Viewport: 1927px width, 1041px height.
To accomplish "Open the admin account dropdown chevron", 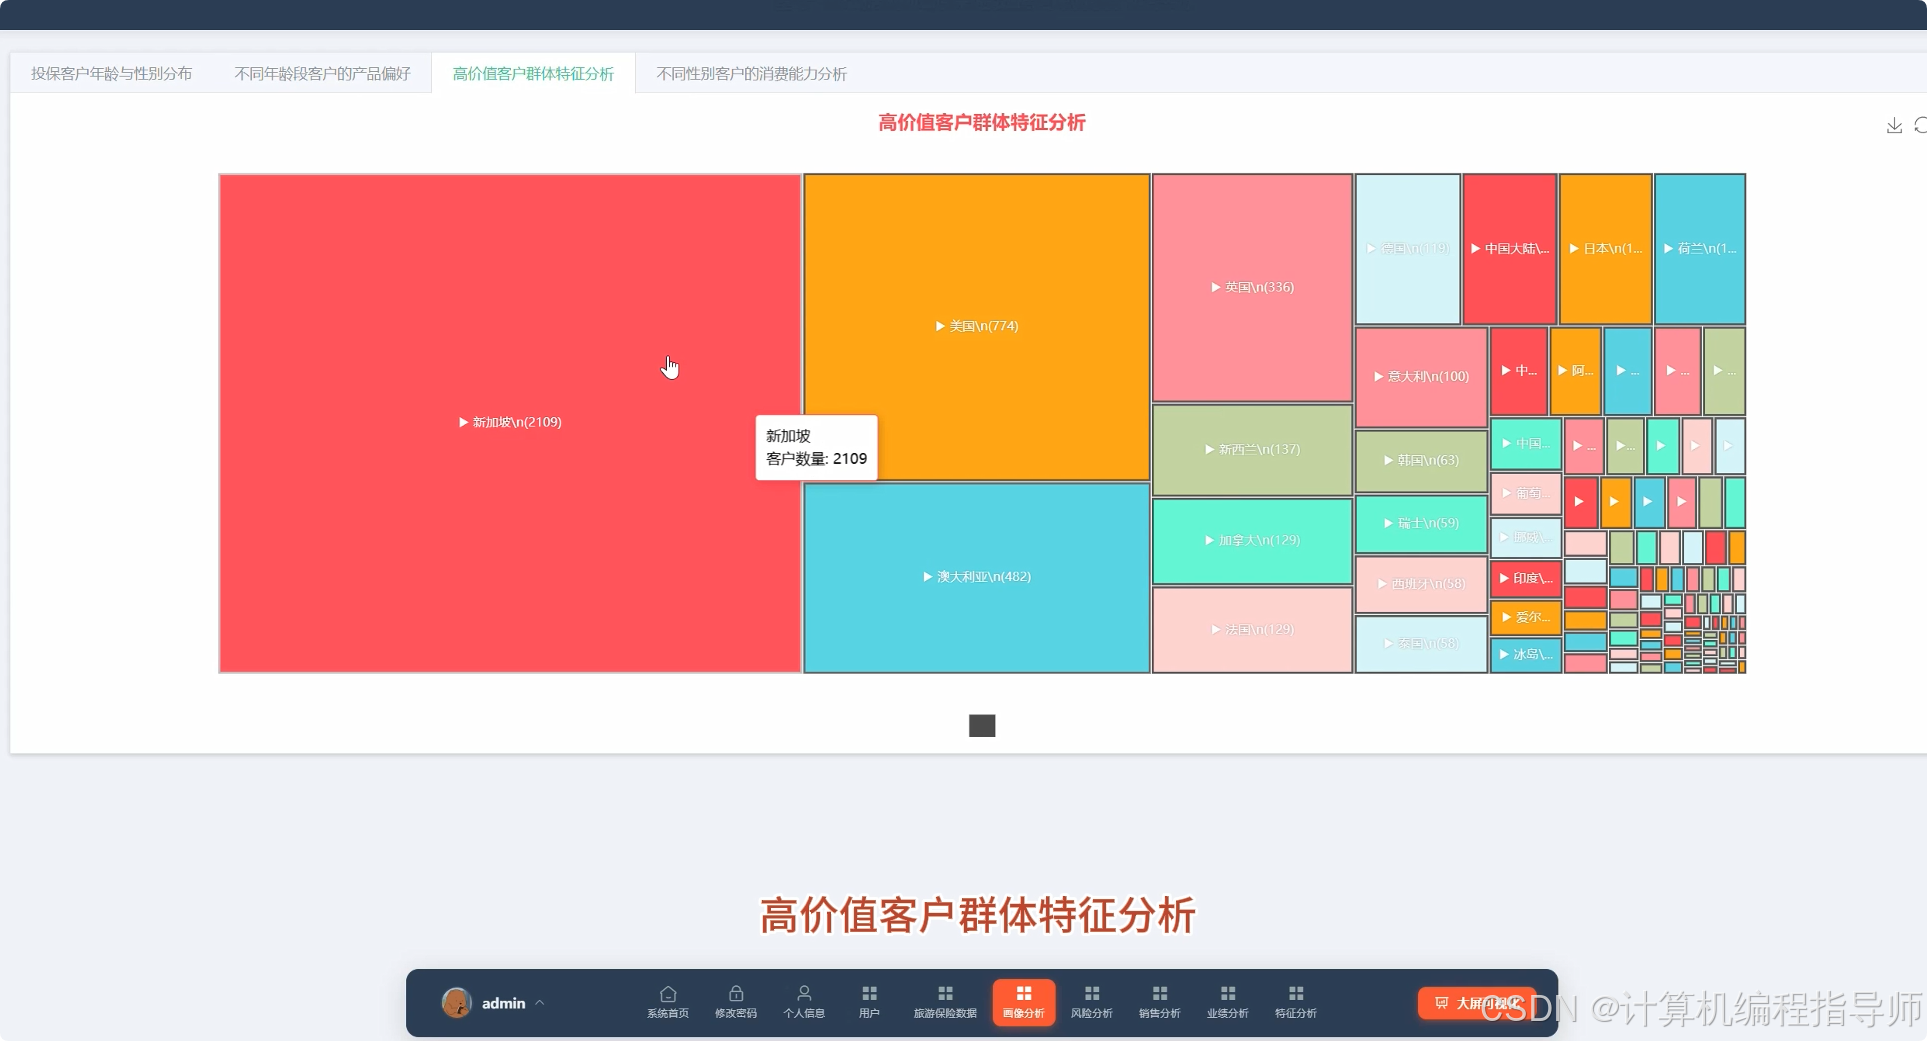I will (x=540, y=1003).
